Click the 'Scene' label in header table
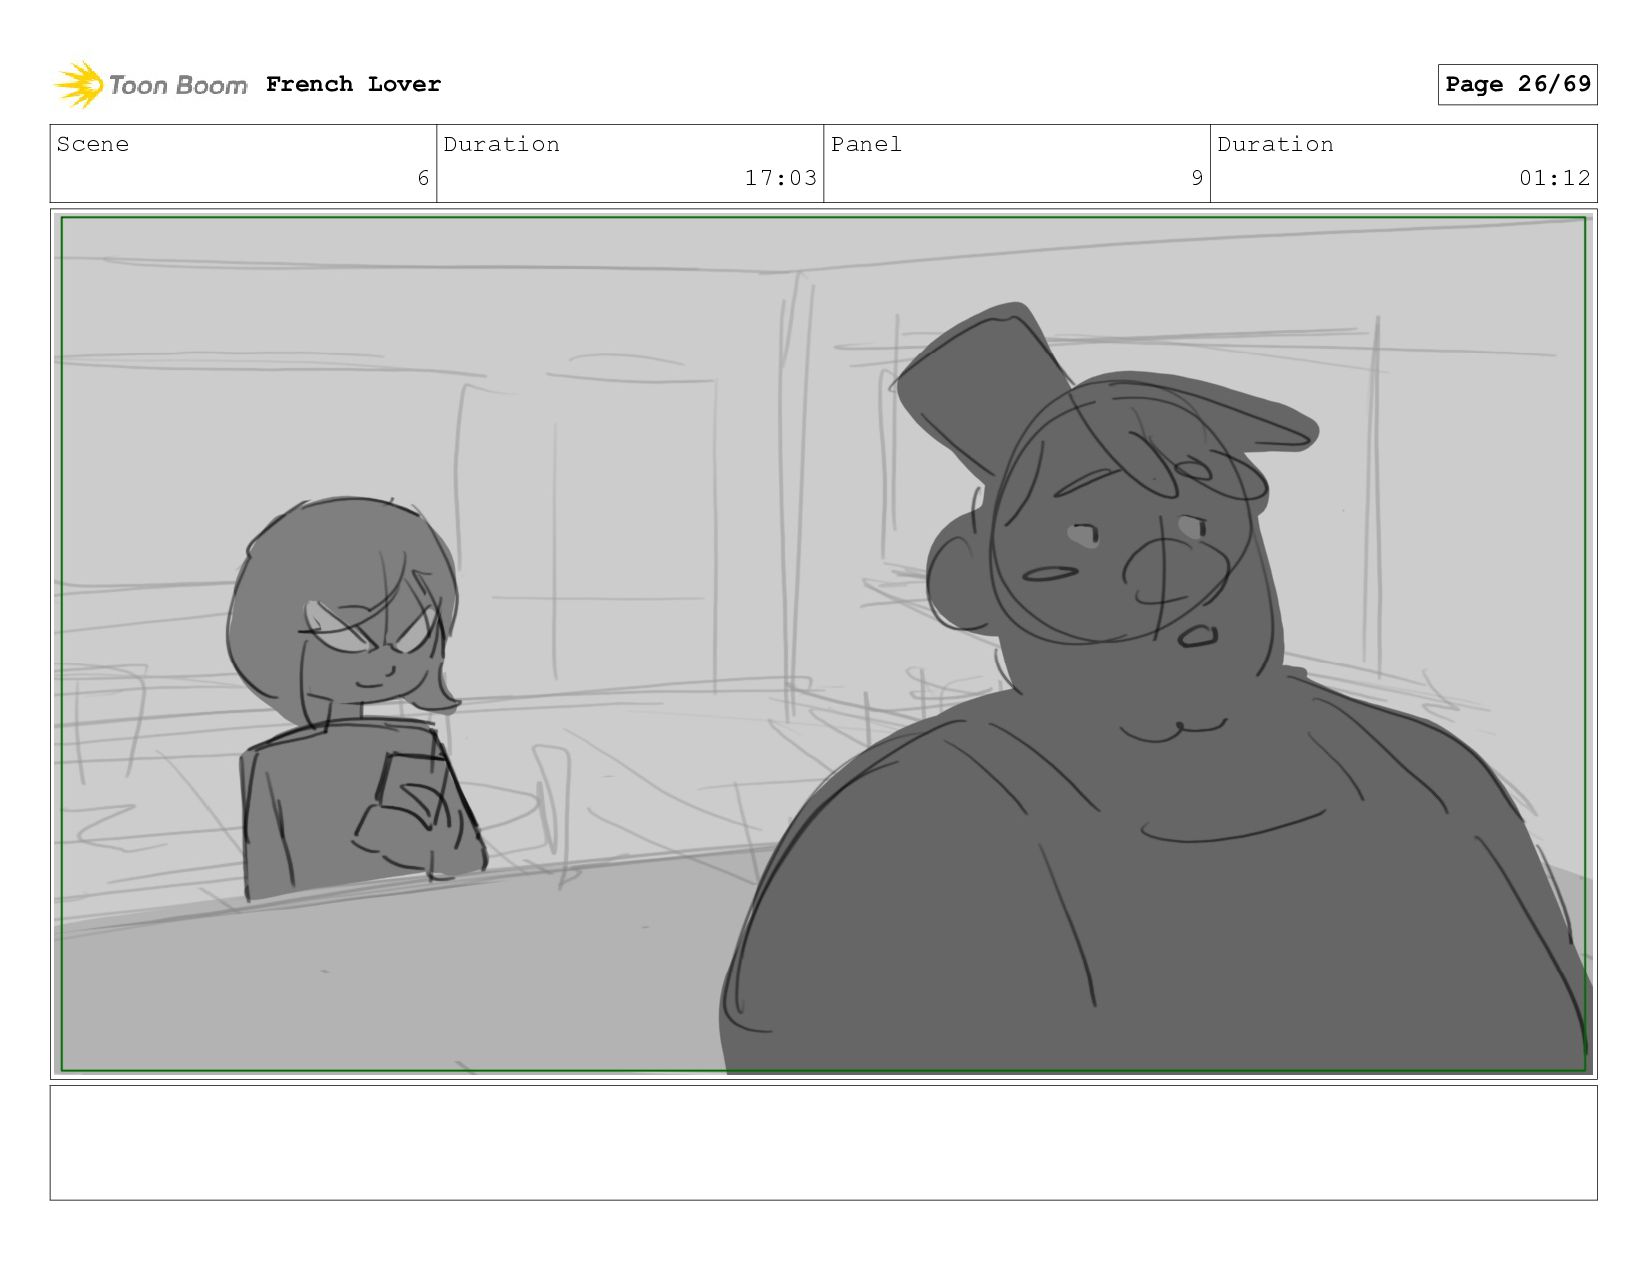 pos(93,144)
